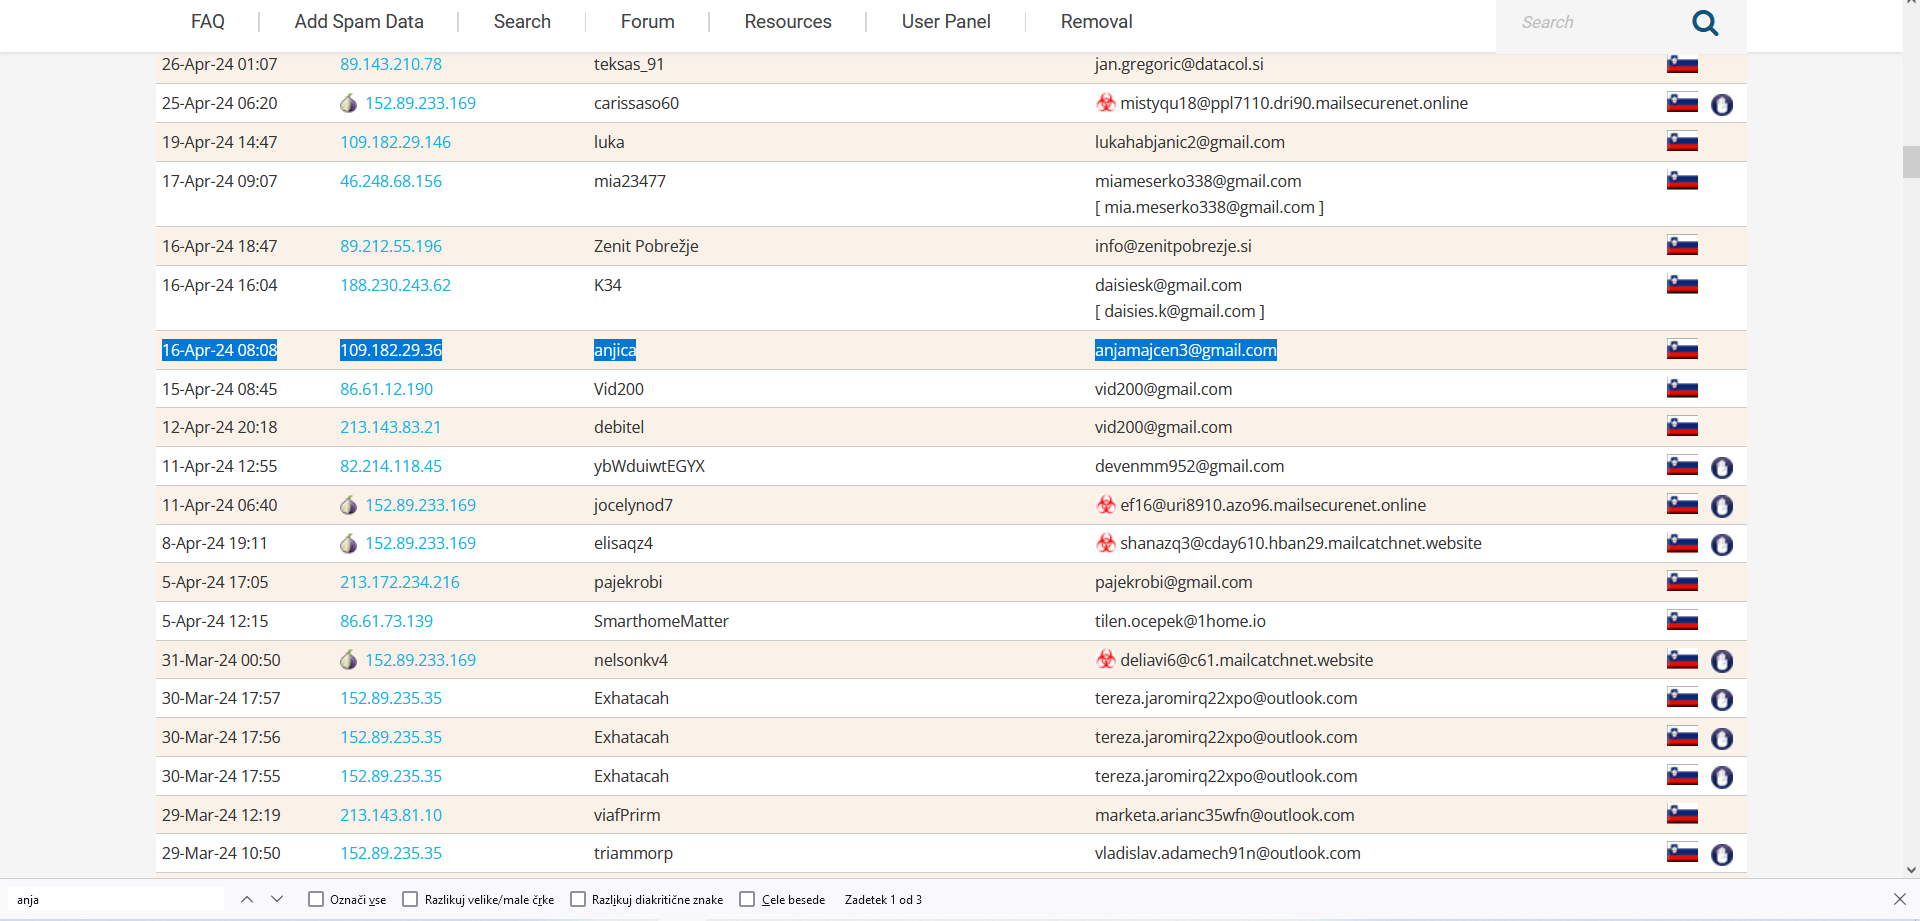Check the 'Cele besede' option

(747, 899)
